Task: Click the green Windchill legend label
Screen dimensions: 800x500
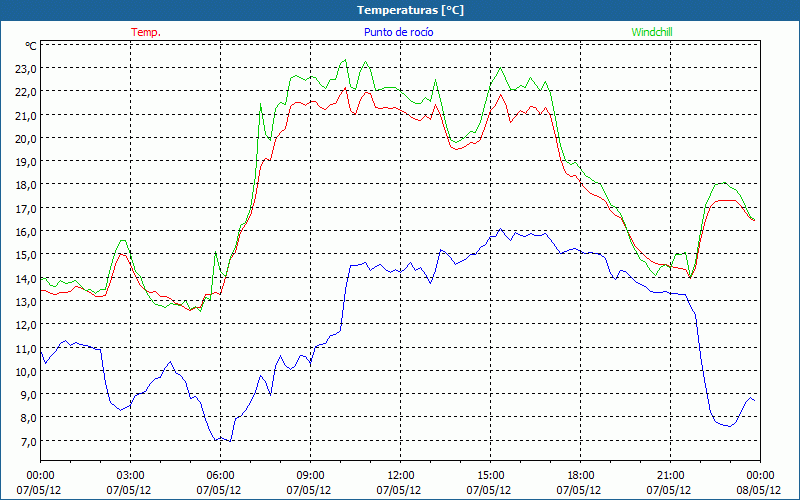Action: 652,32
